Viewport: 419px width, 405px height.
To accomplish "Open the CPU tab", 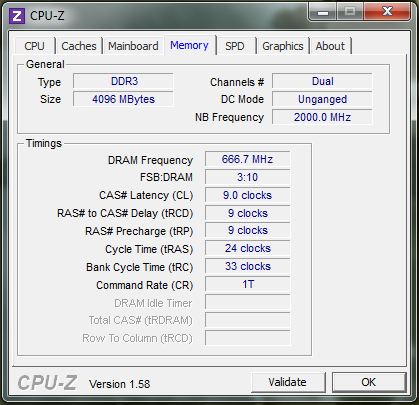I will [x=35, y=46].
